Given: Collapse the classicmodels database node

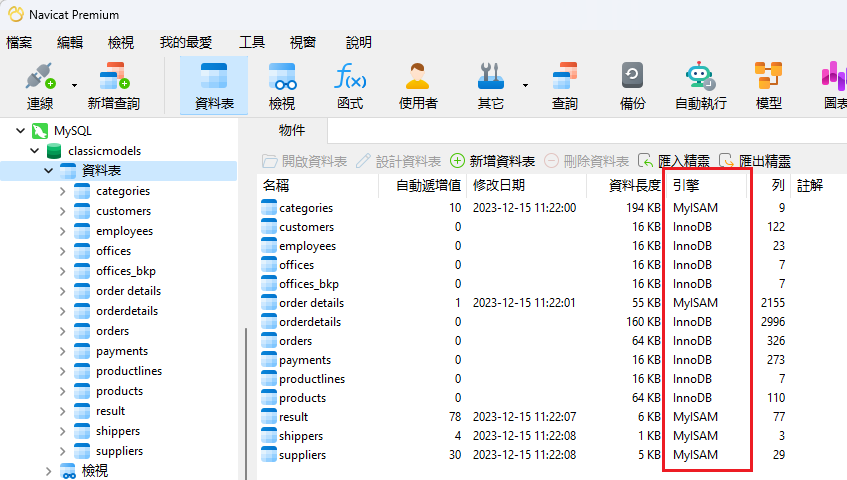Looking at the screenshot, I should [35, 151].
